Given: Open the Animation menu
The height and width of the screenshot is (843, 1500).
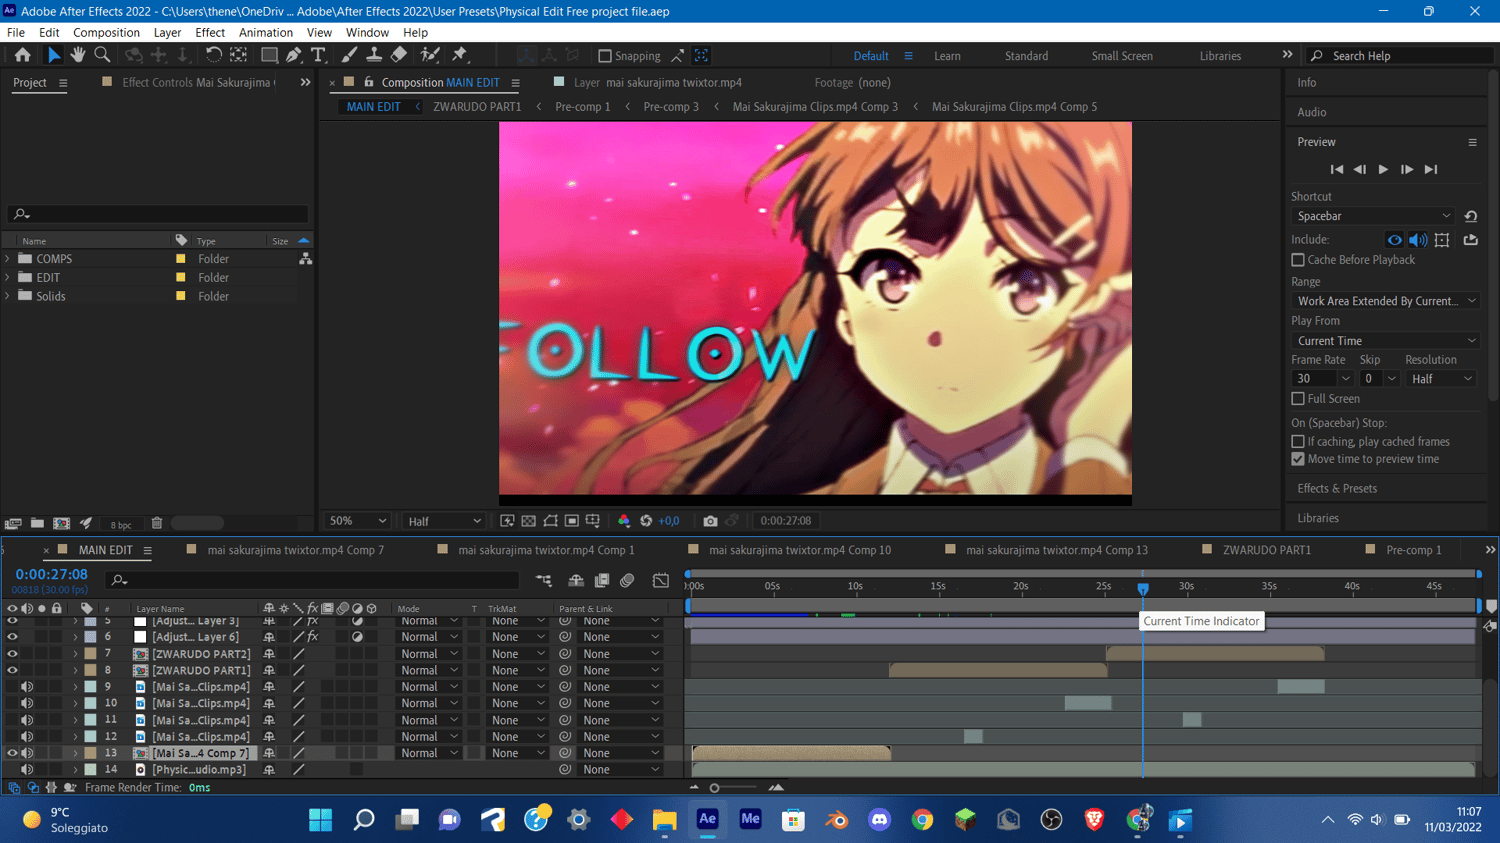Looking at the screenshot, I should tap(265, 33).
